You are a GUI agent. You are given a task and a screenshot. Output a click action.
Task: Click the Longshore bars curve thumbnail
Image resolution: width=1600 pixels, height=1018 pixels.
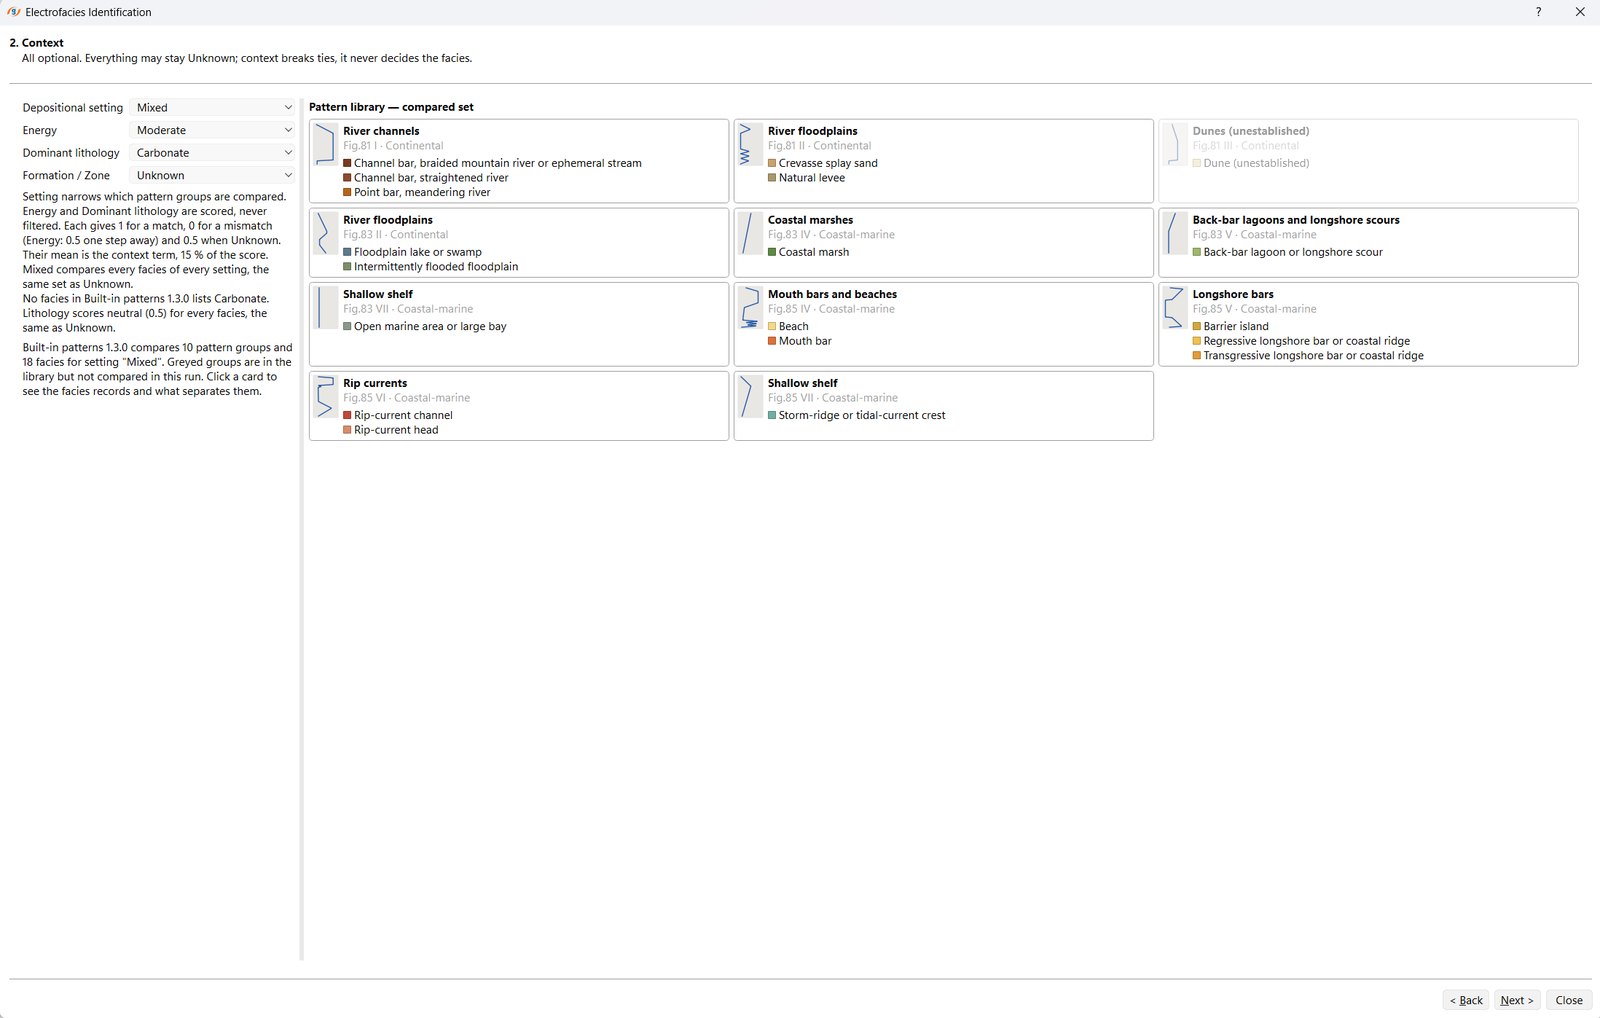coord(1175,308)
